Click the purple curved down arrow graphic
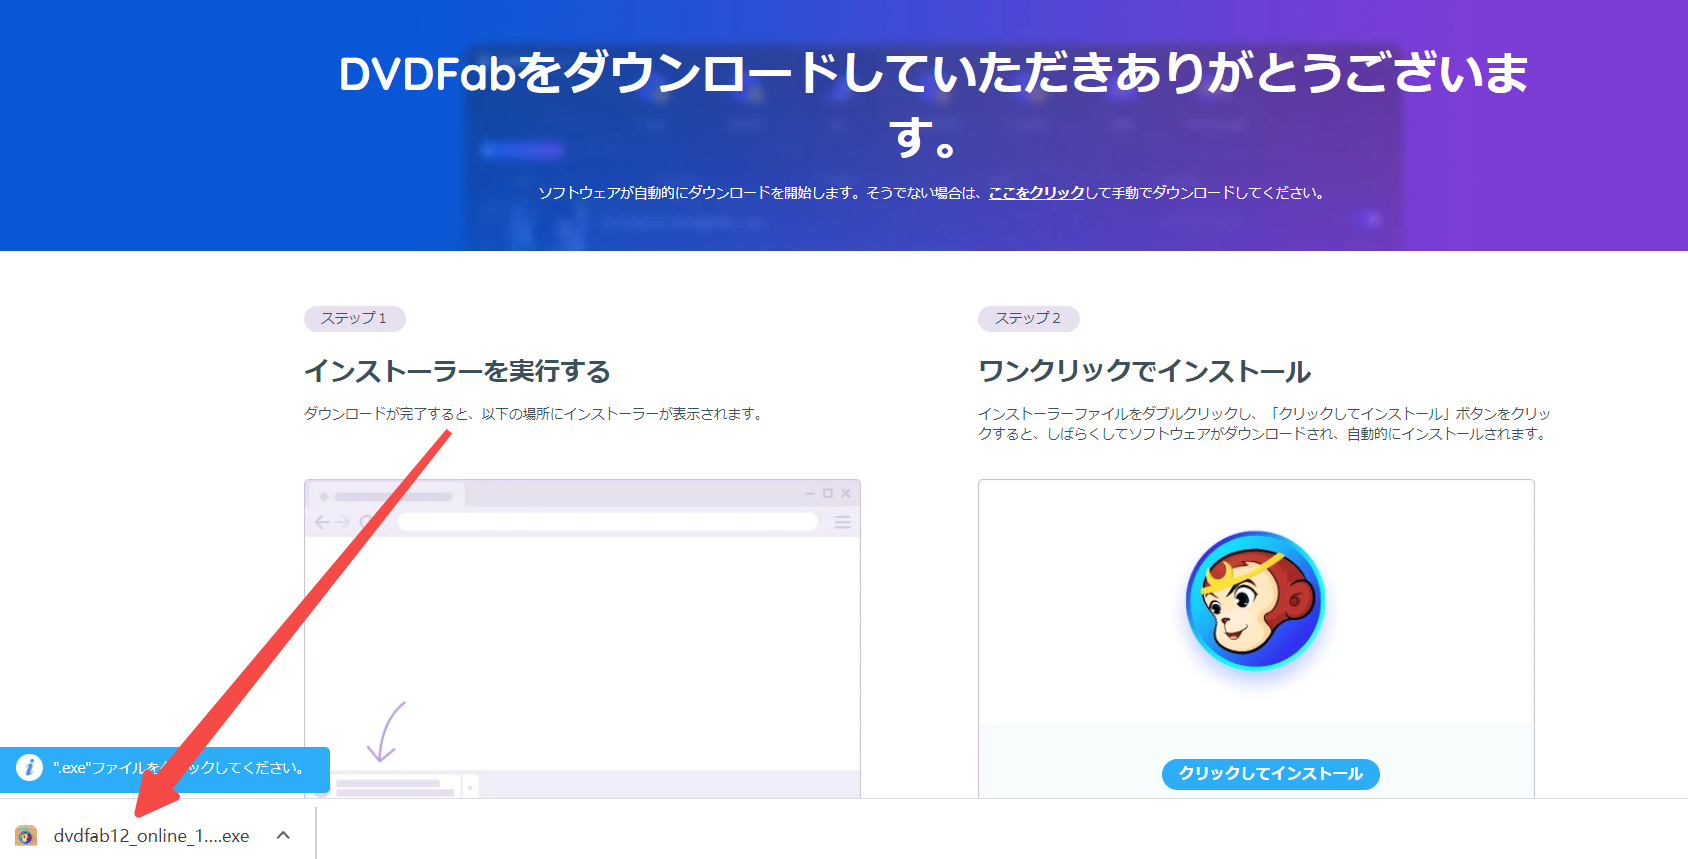1688x859 pixels. (x=385, y=732)
